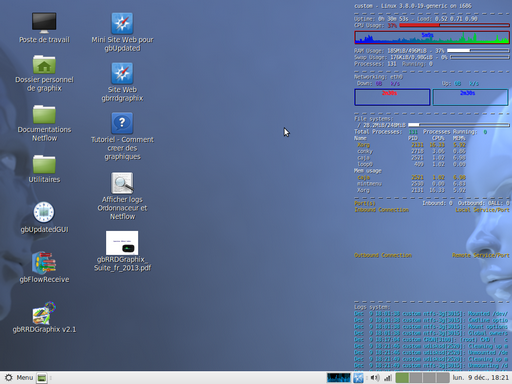Switch to the second workspace in the pager
The image size is (512, 384).
416,378
